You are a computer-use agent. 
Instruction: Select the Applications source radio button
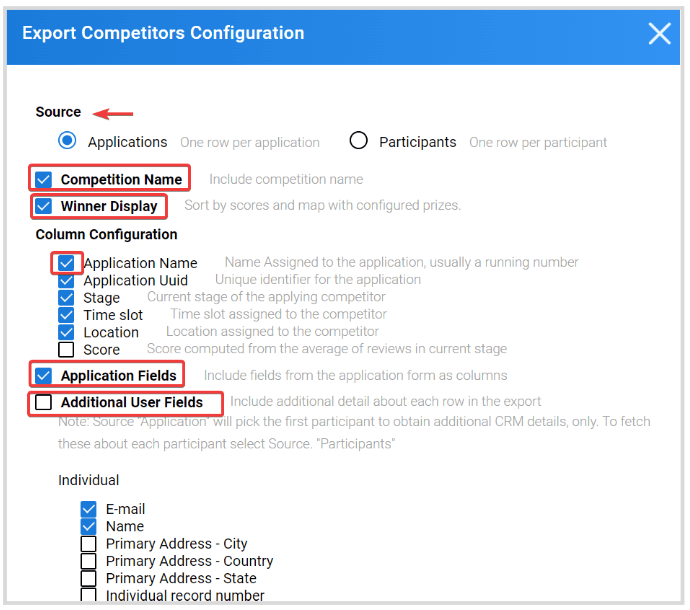(67, 141)
